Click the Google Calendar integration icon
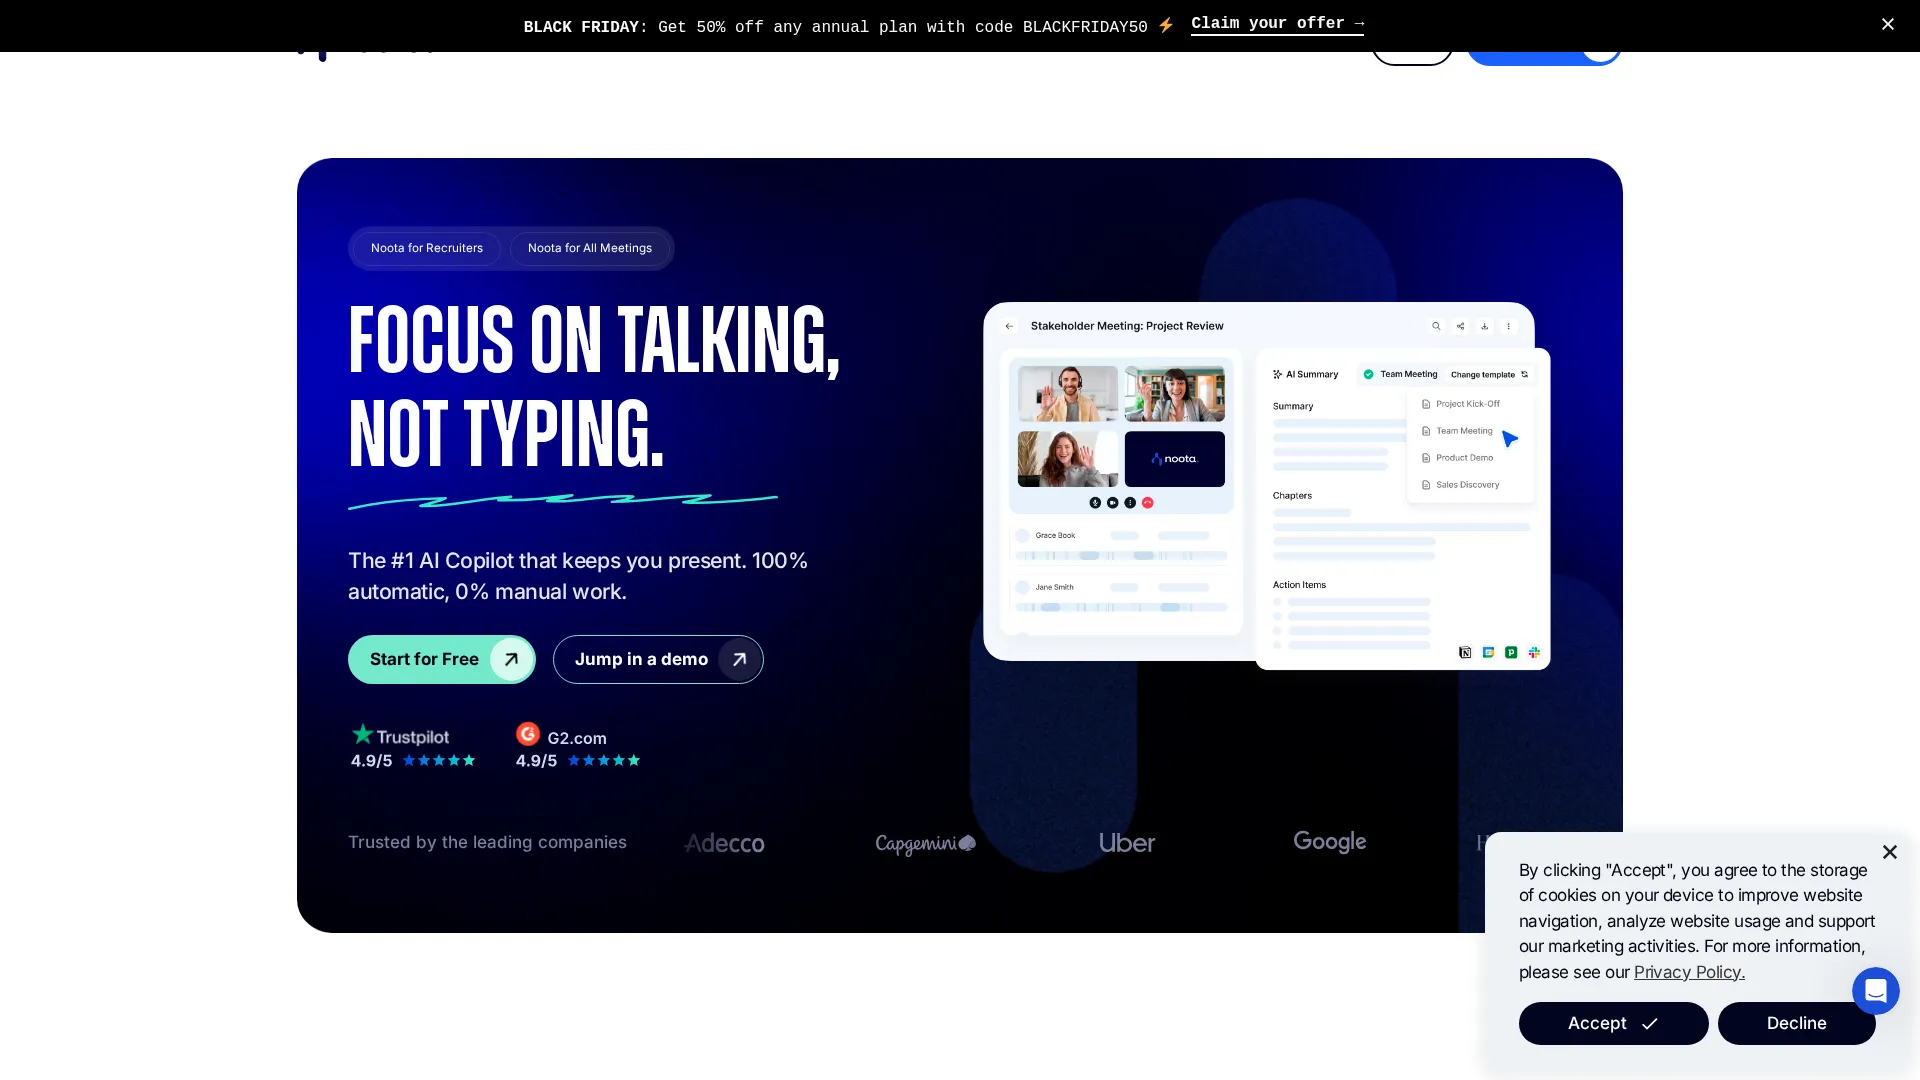 point(1489,652)
